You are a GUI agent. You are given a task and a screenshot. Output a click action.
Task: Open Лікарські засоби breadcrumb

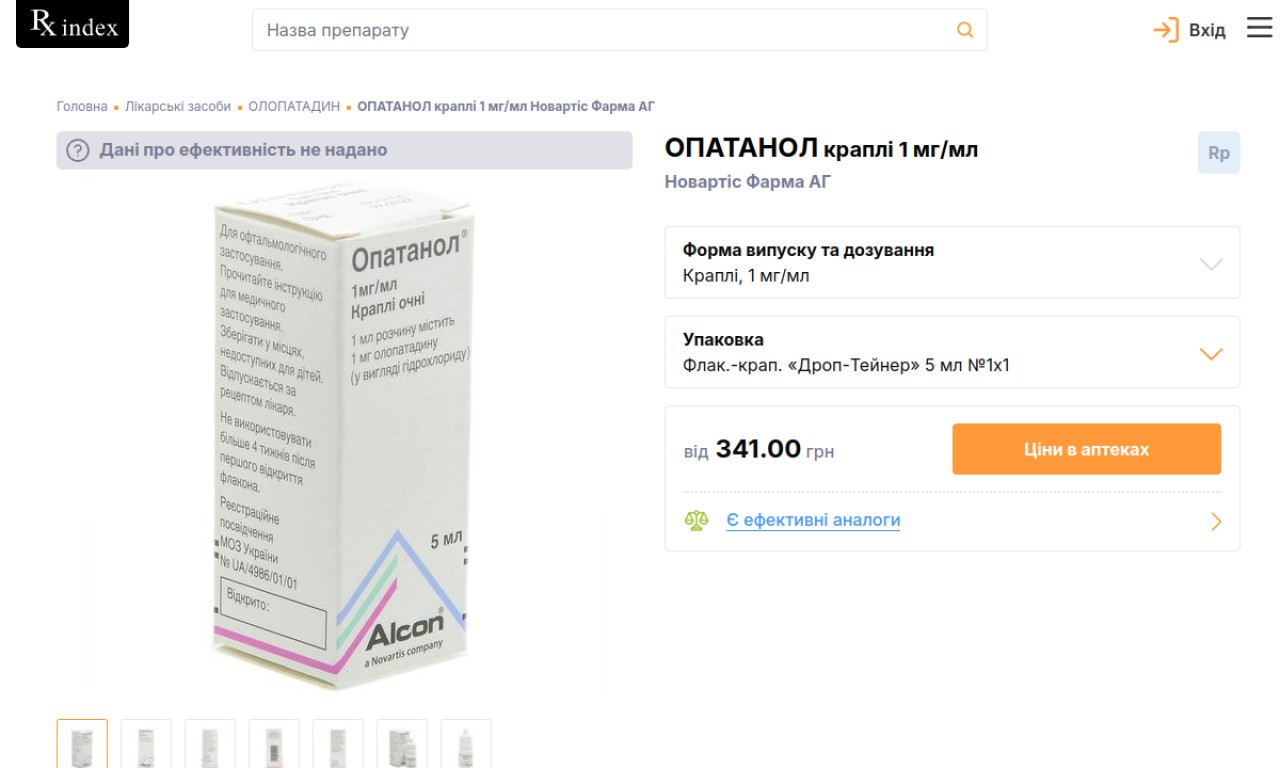[x=178, y=106]
